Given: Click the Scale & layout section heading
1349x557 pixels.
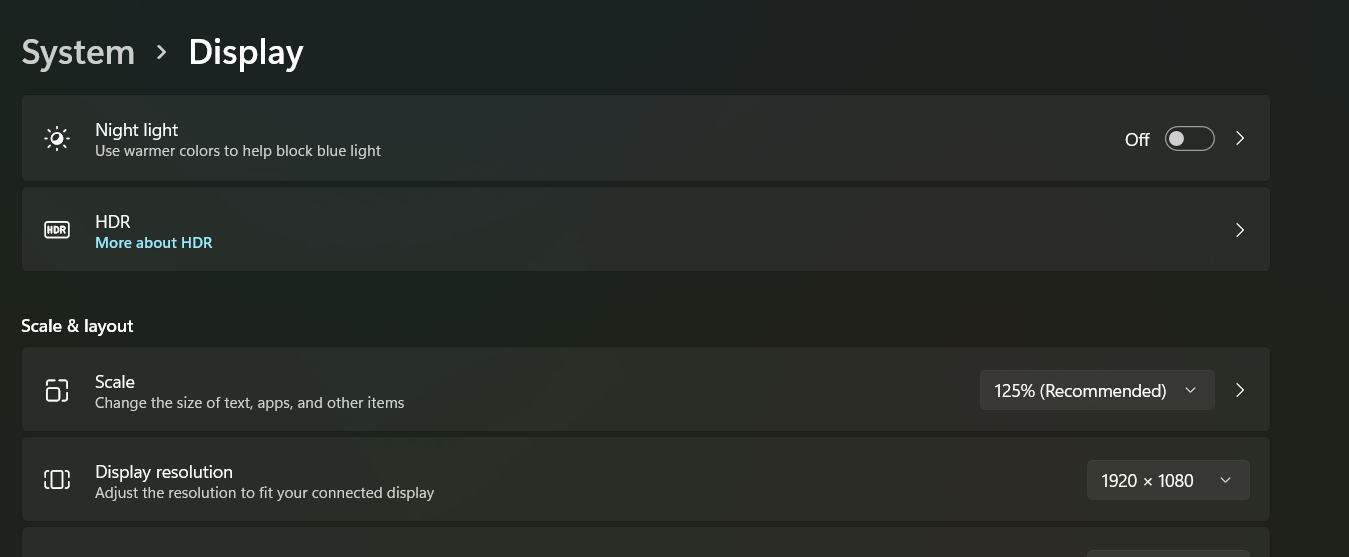Looking at the screenshot, I should pyautogui.click(x=77, y=326).
